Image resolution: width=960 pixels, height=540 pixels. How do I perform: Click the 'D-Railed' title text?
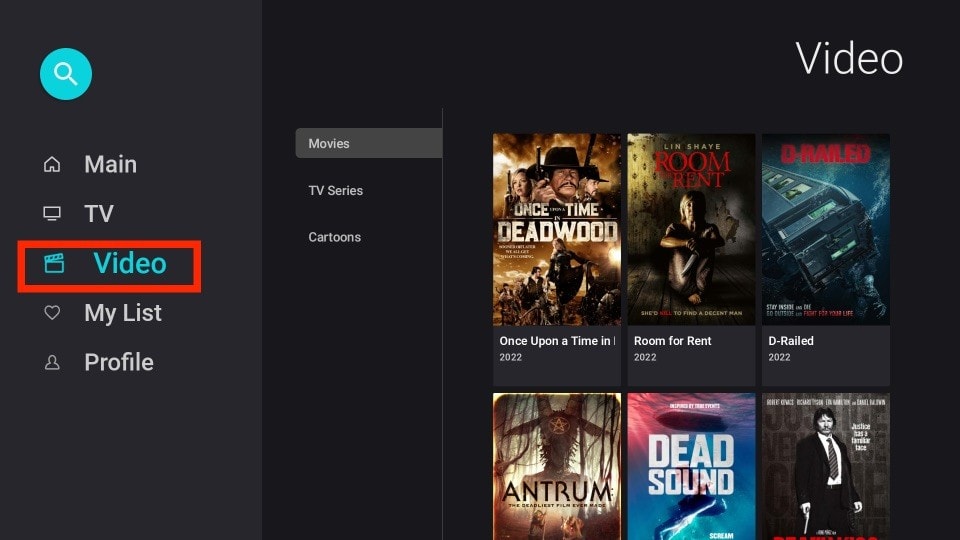click(x=791, y=341)
